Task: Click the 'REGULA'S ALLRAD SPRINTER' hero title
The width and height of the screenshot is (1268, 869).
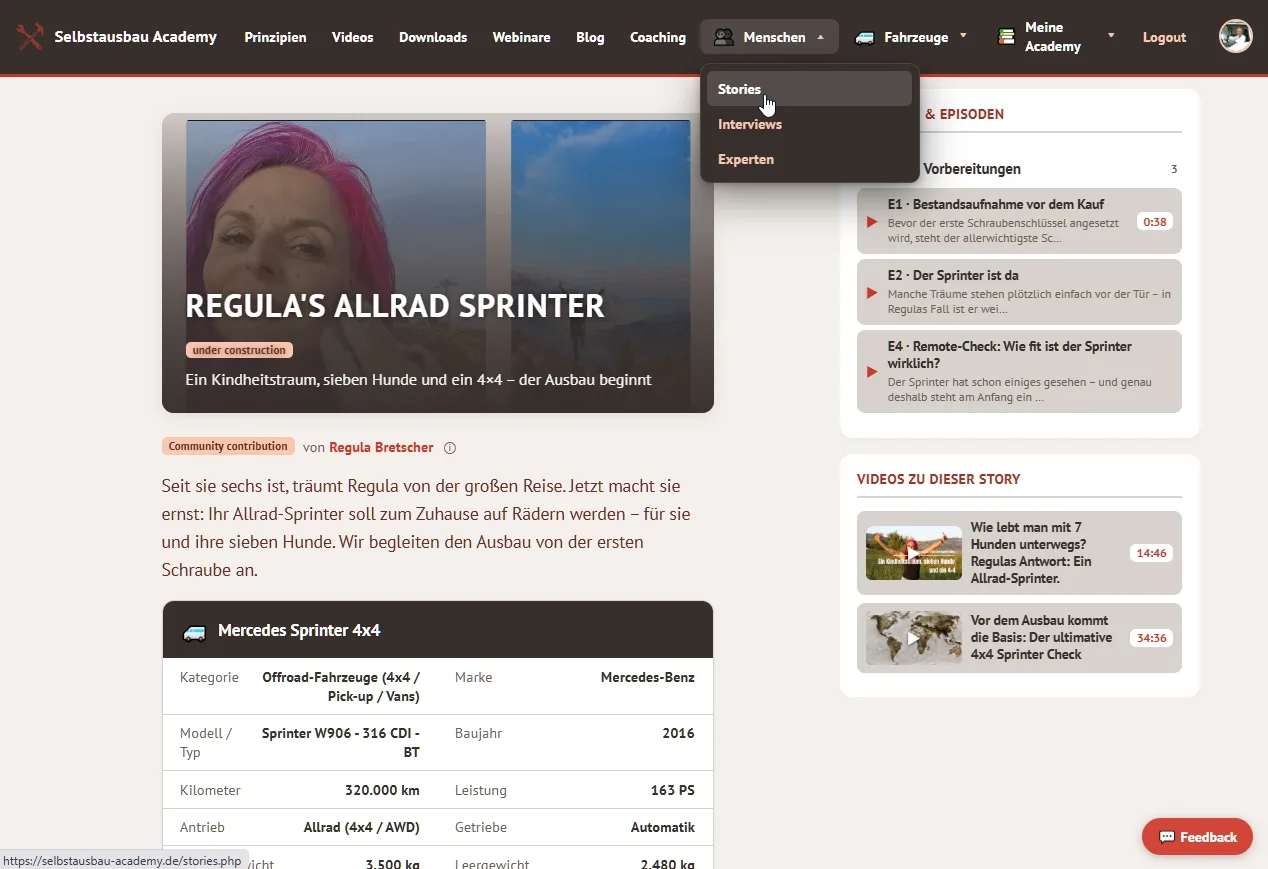Action: click(395, 306)
